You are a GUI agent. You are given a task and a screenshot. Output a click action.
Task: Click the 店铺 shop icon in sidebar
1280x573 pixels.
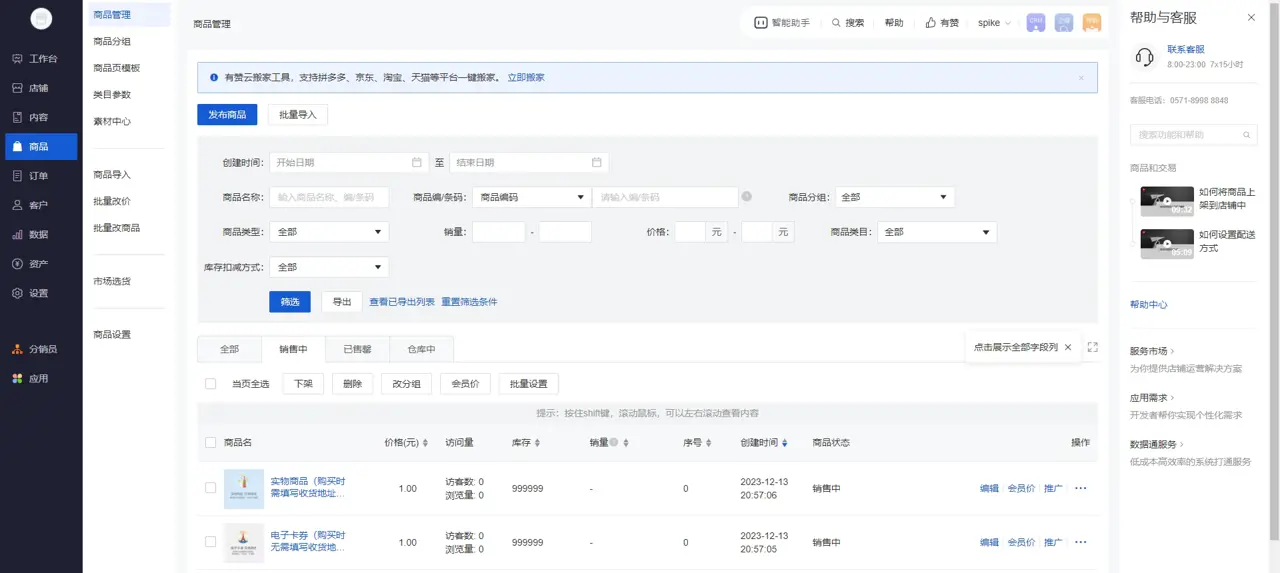tap(18, 88)
